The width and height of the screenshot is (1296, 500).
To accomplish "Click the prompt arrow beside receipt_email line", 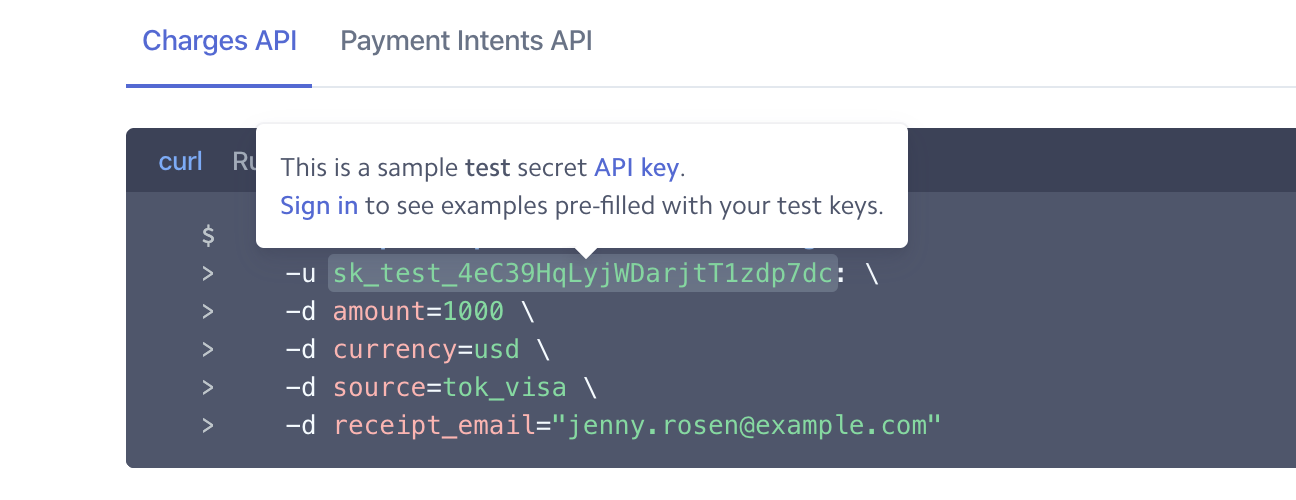I will tap(208, 426).
